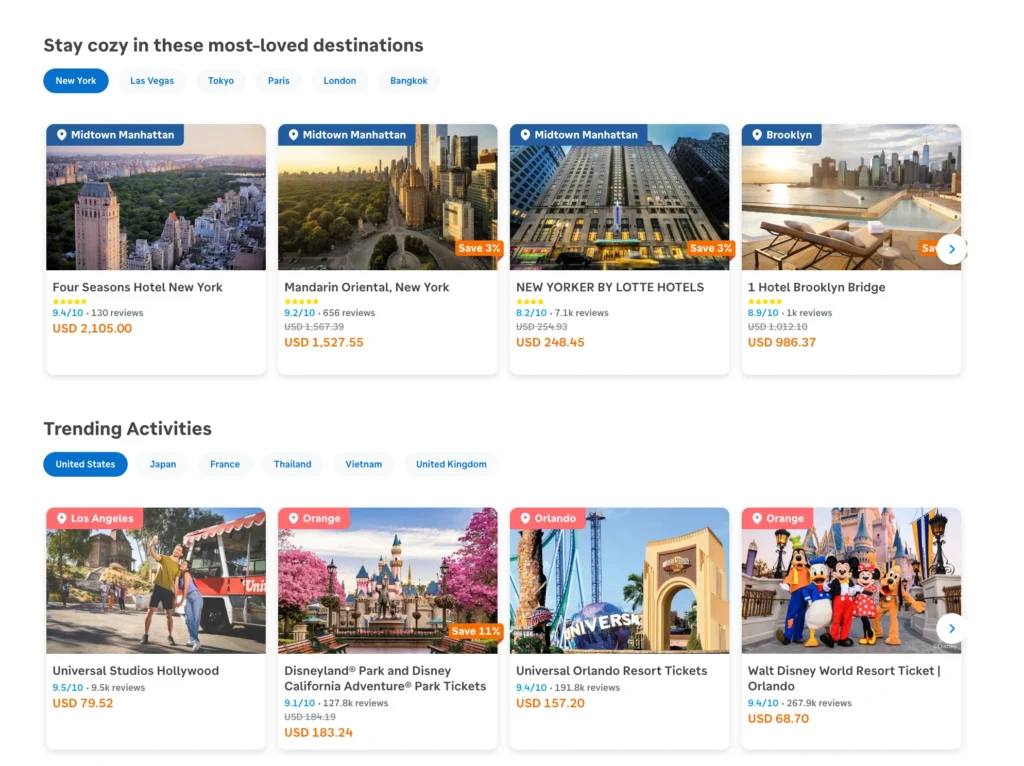Click the price USD 2,105.00
The height and width of the screenshot is (766, 1024).
(92, 328)
